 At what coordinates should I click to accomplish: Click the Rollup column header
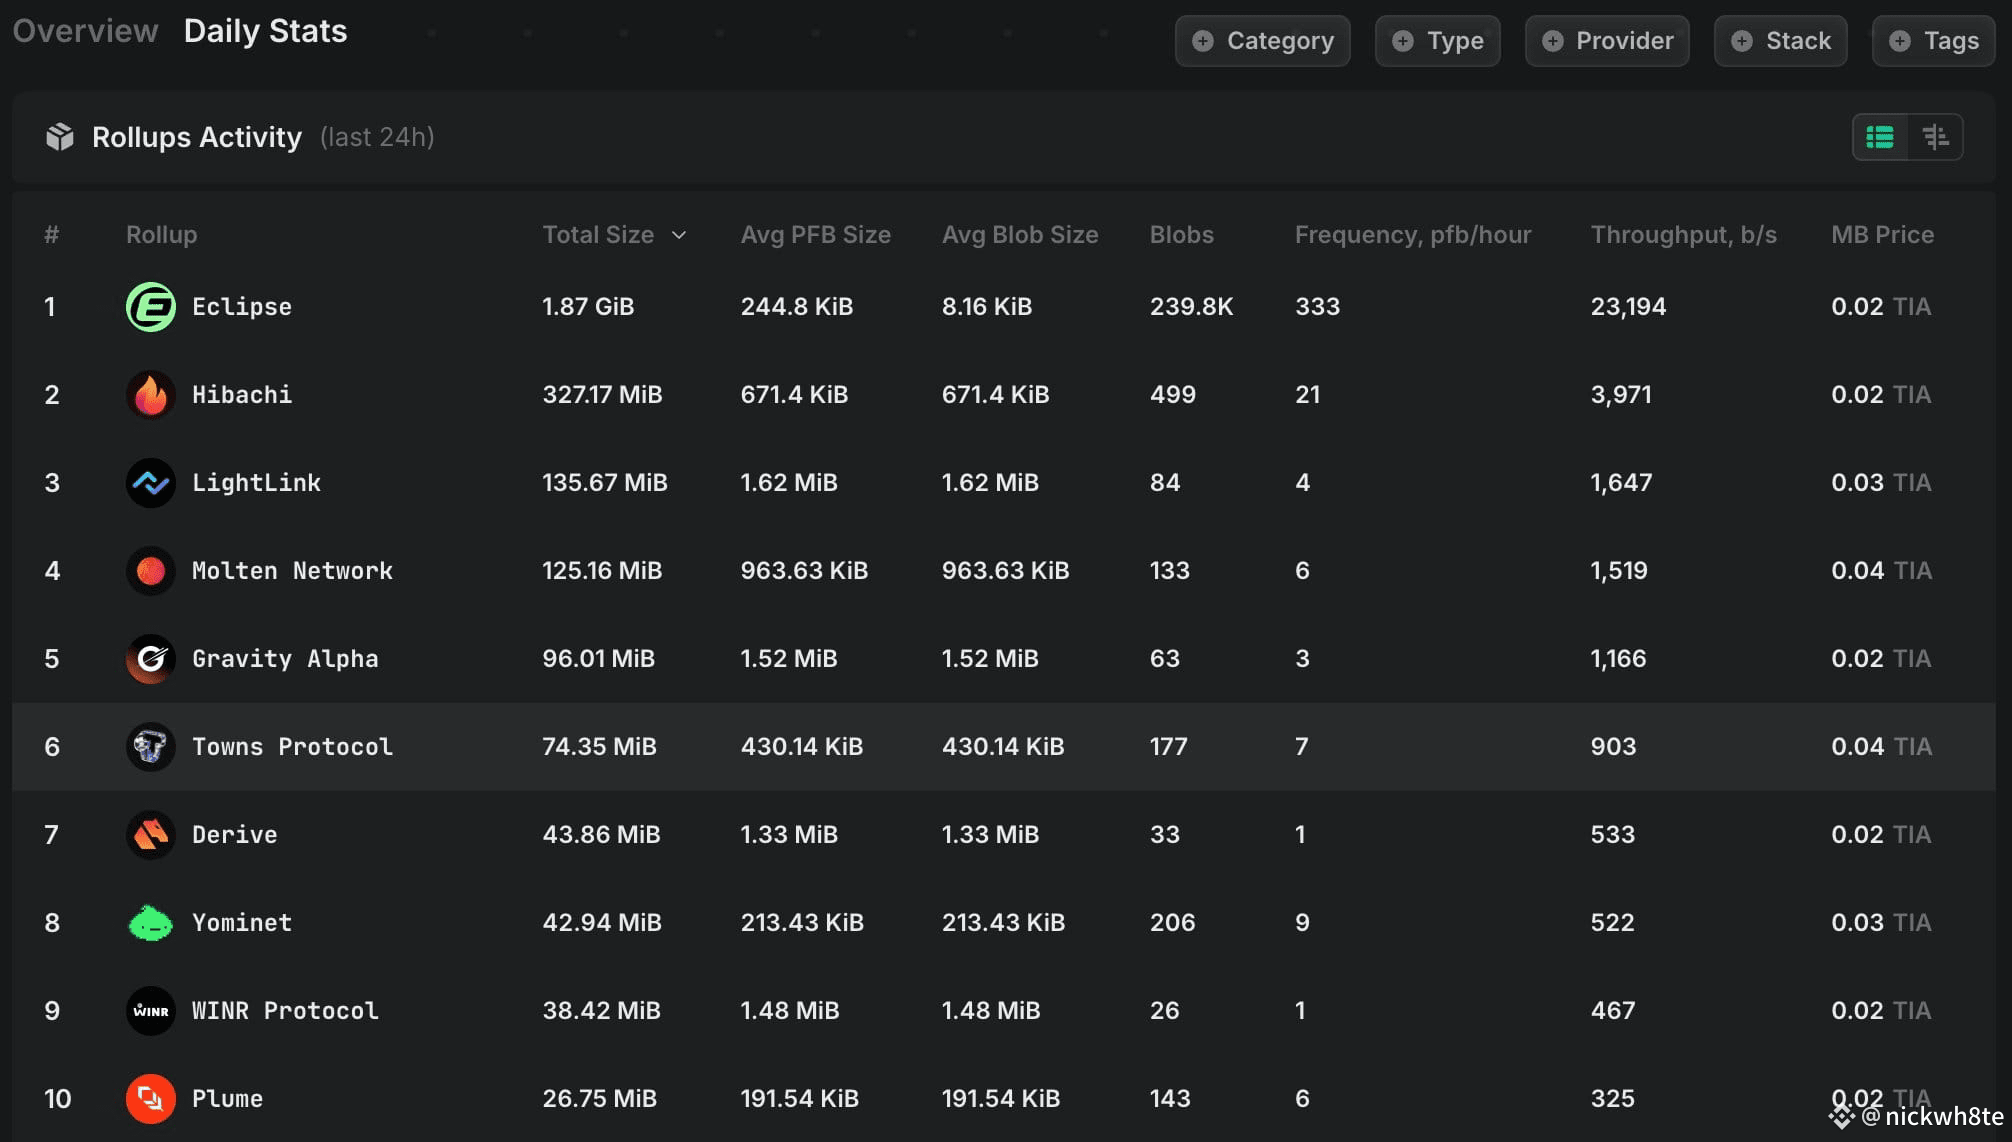coord(161,235)
